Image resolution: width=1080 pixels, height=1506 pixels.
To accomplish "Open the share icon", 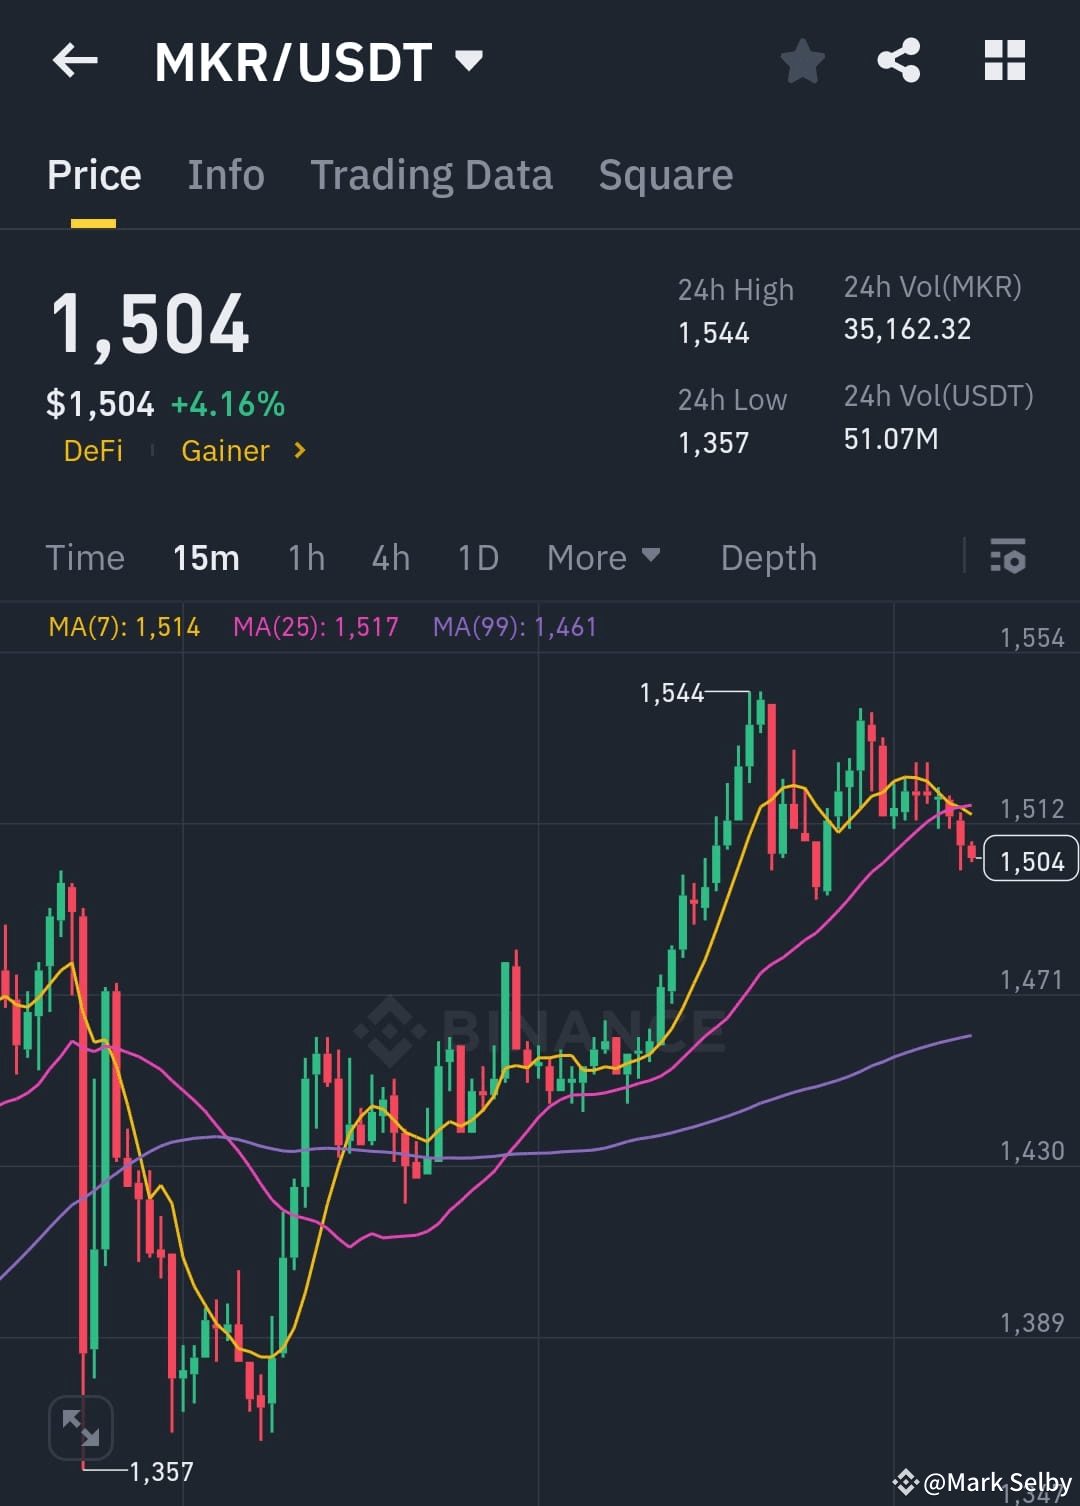I will point(898,60).
